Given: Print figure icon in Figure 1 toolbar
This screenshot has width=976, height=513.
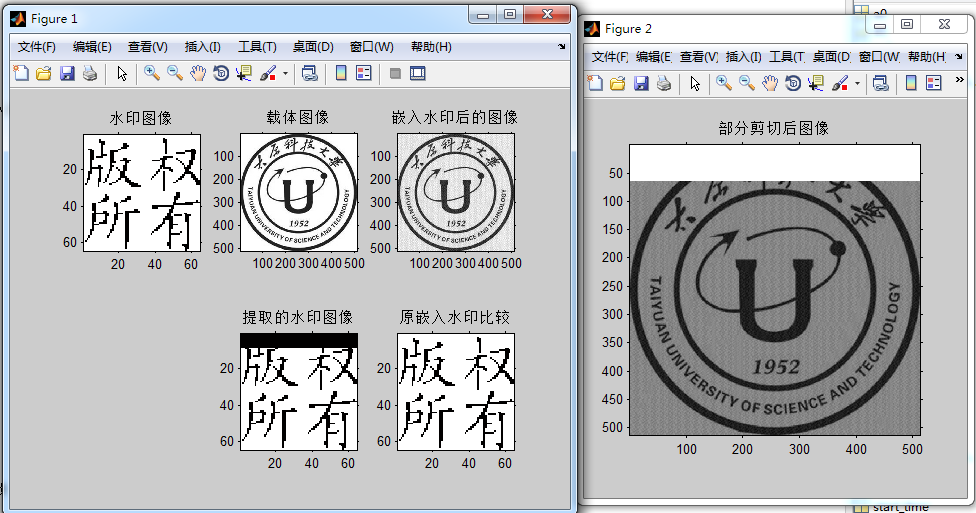Looking at the screenshot, I should coord(90,73).
